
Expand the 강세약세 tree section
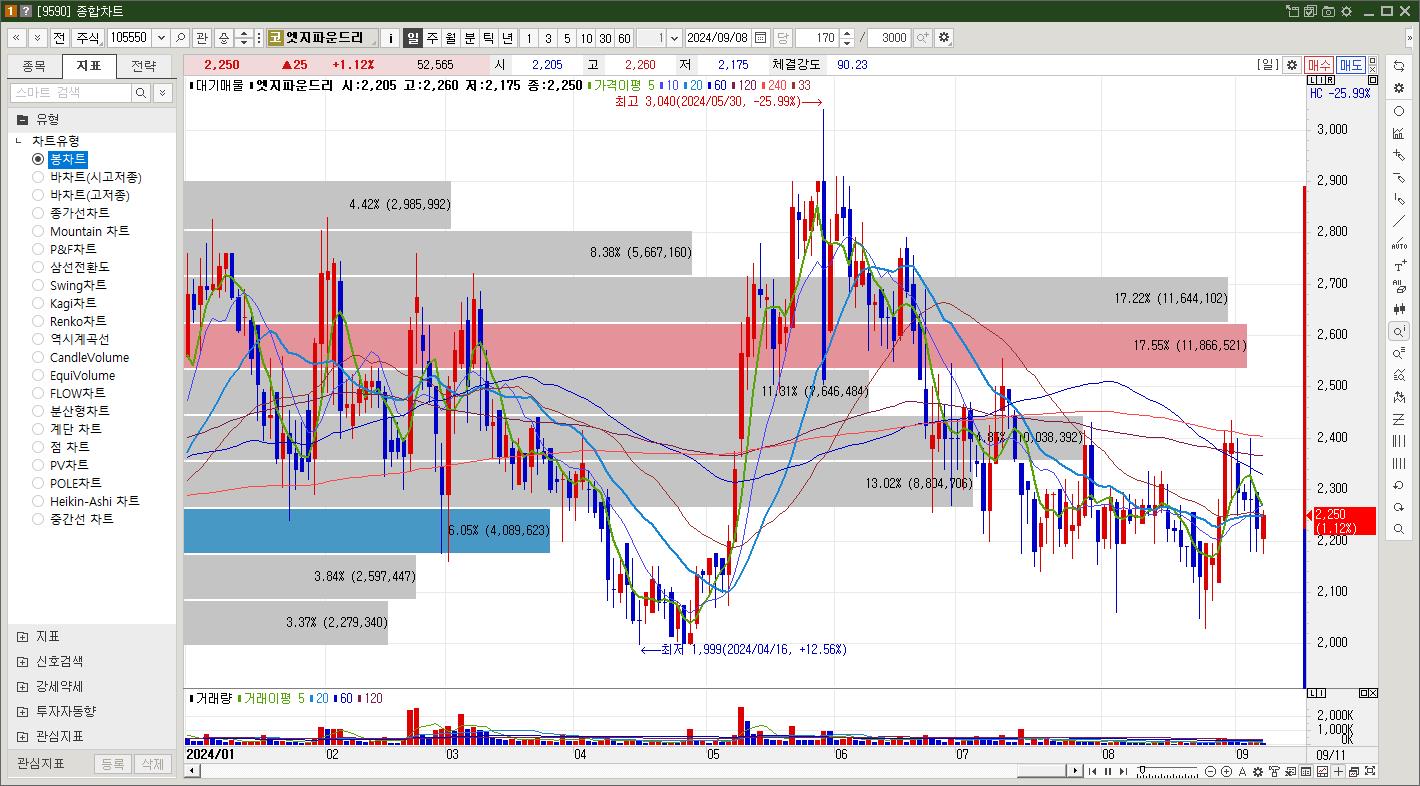(x=23, y=686)
